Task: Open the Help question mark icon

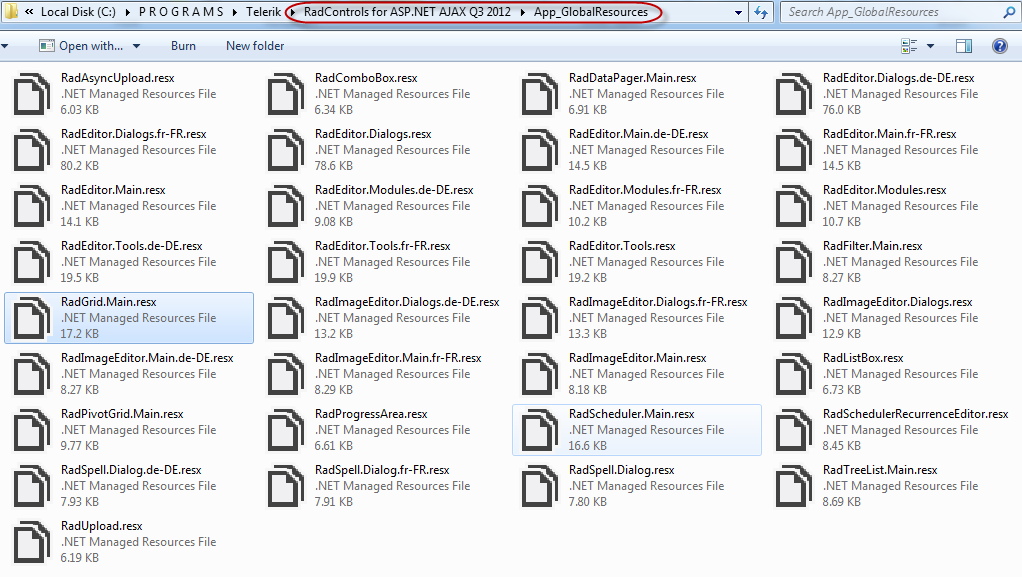Action: pos(999,46)
